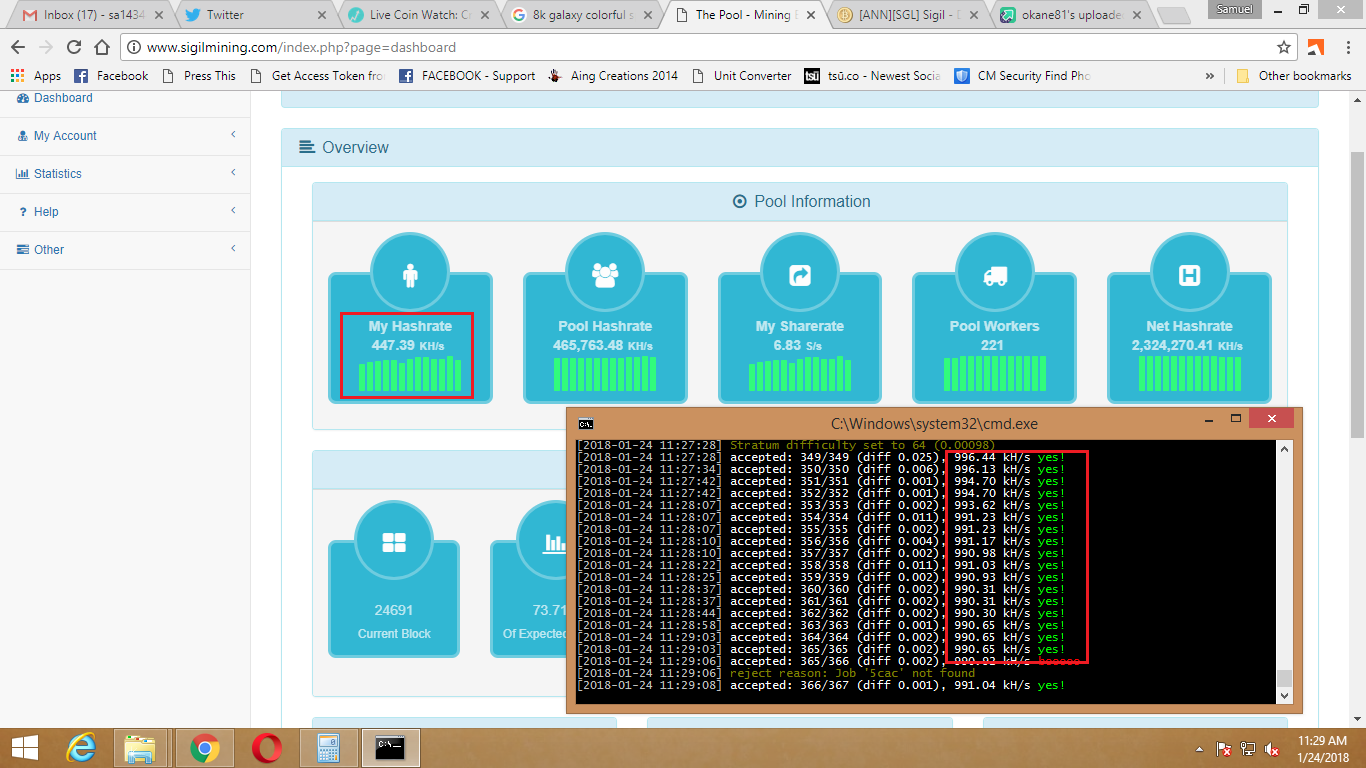The image size is (1366, 768).
Task: Reload the current page
Action: click(74, 47)
